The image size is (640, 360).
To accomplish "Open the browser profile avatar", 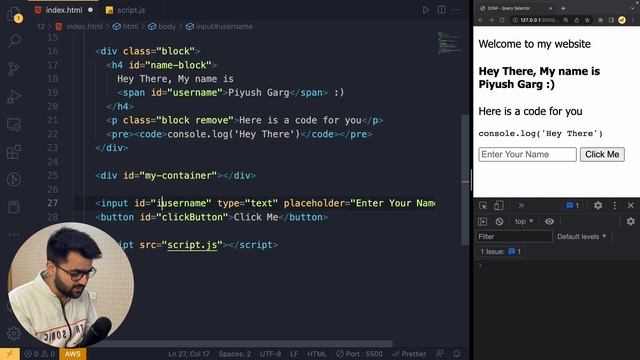I will coord(622,20).
